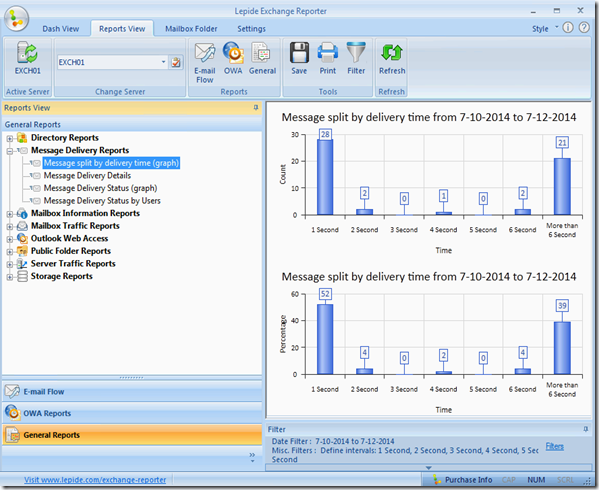Screen dimensions: 599x490
Task: Open the OWA reports ribbon icon
Action: (233, 58)
